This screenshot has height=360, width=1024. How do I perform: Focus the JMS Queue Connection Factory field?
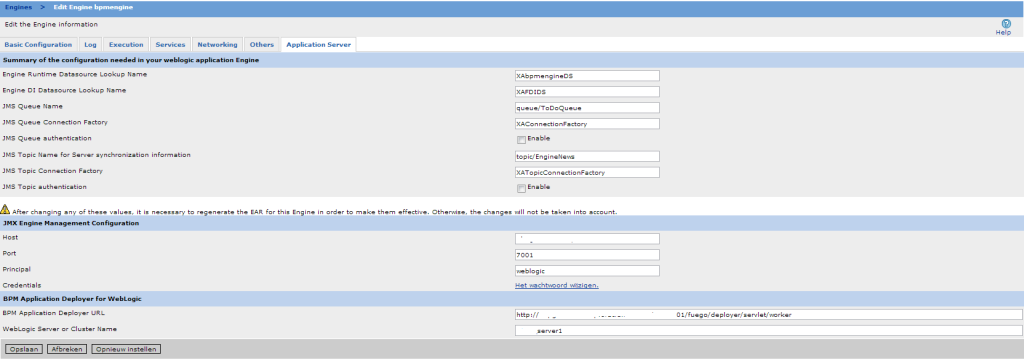tap(587, 123)
